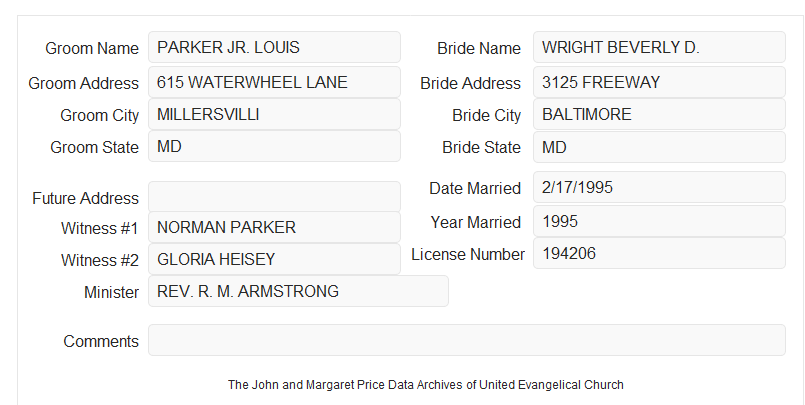The height and width of the screenshot is (405, 805).
Task: Select the Date Married field
Action: 659,187
